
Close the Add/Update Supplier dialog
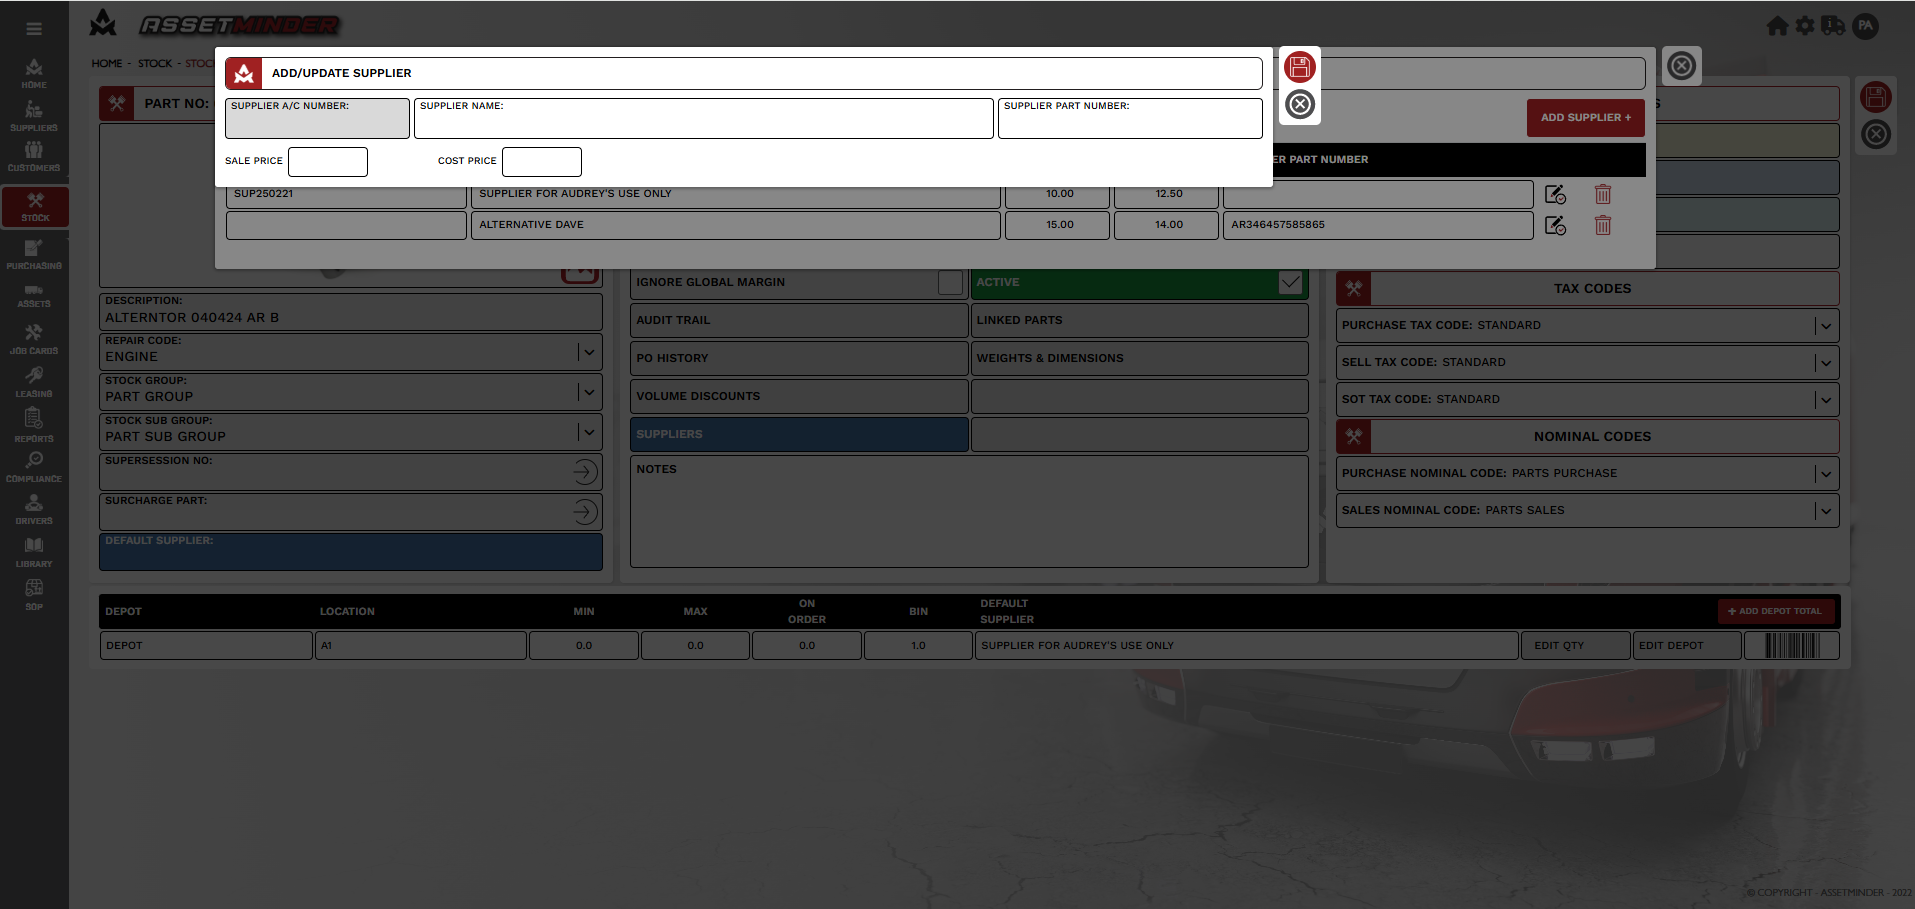click(1299, 104)
